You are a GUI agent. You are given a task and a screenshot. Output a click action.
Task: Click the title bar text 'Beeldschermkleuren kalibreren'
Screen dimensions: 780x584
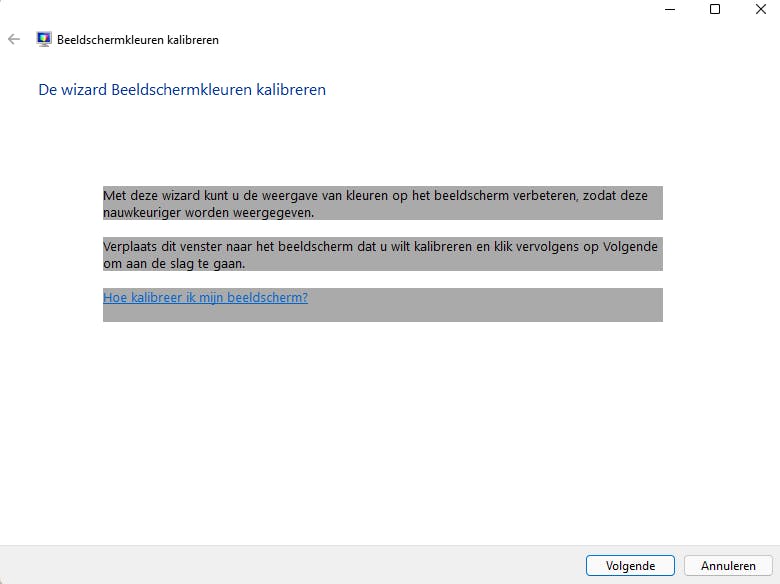pos(138,40)
